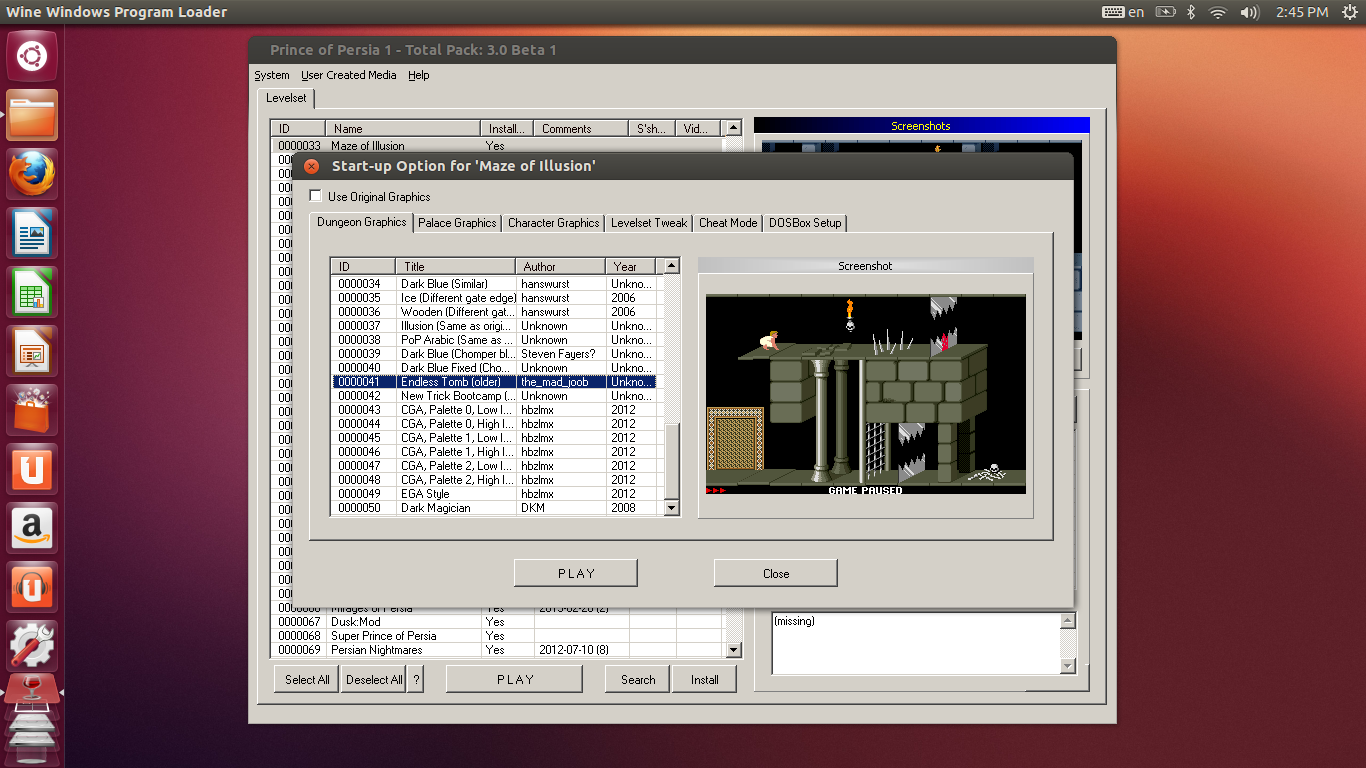Open LibreOffice Writer from the launcher
This screenshot has height=768, width=1366.
[x=33, y=233]
